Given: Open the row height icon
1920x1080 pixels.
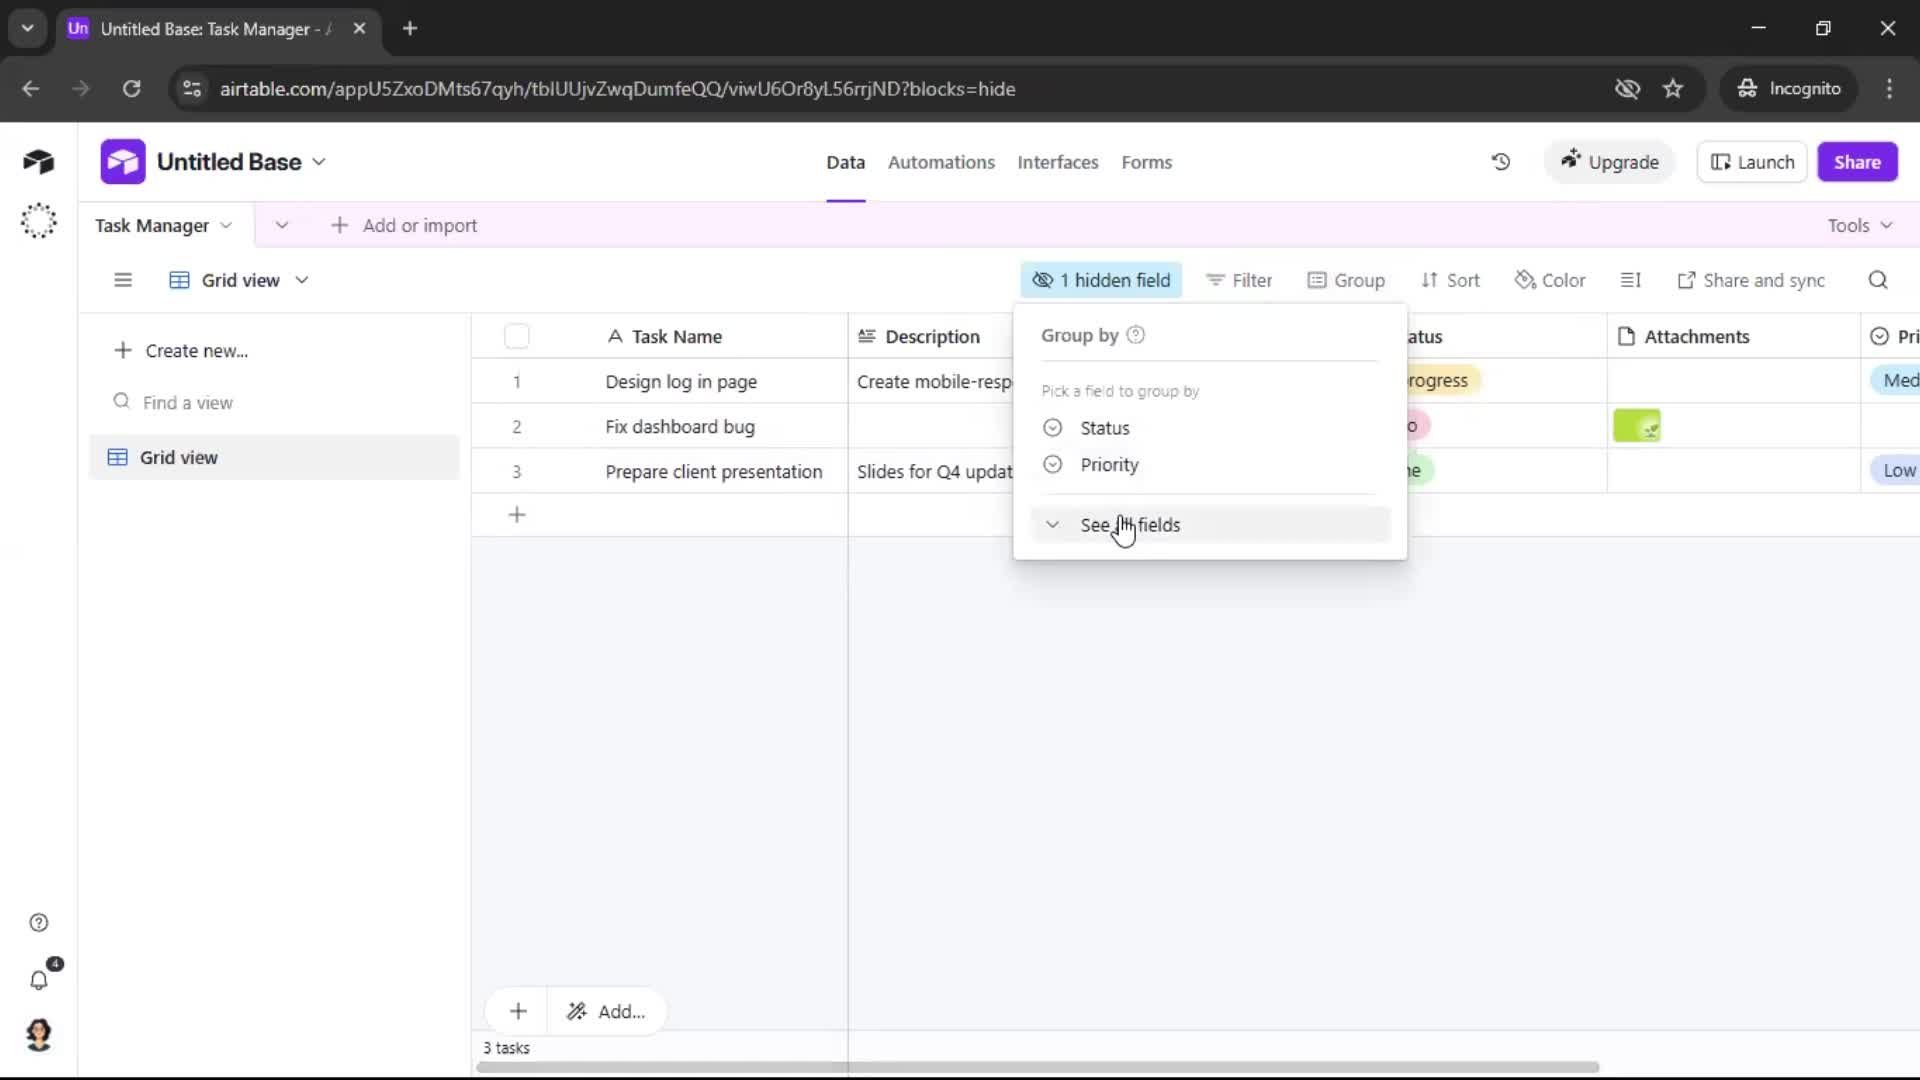Looking at the screenshot, I should tap(1630, 280).
